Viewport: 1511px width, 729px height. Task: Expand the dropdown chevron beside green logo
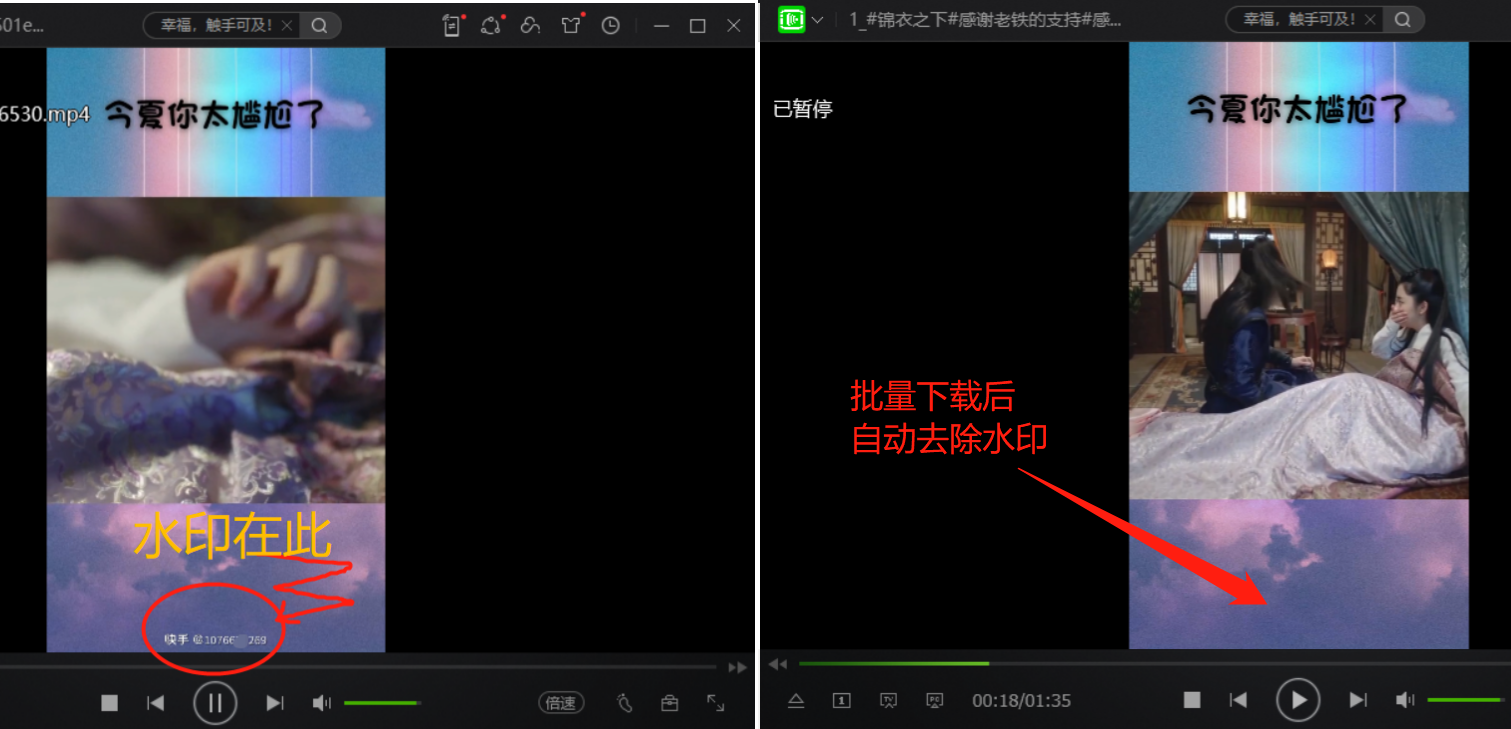(x=818, y=20)
